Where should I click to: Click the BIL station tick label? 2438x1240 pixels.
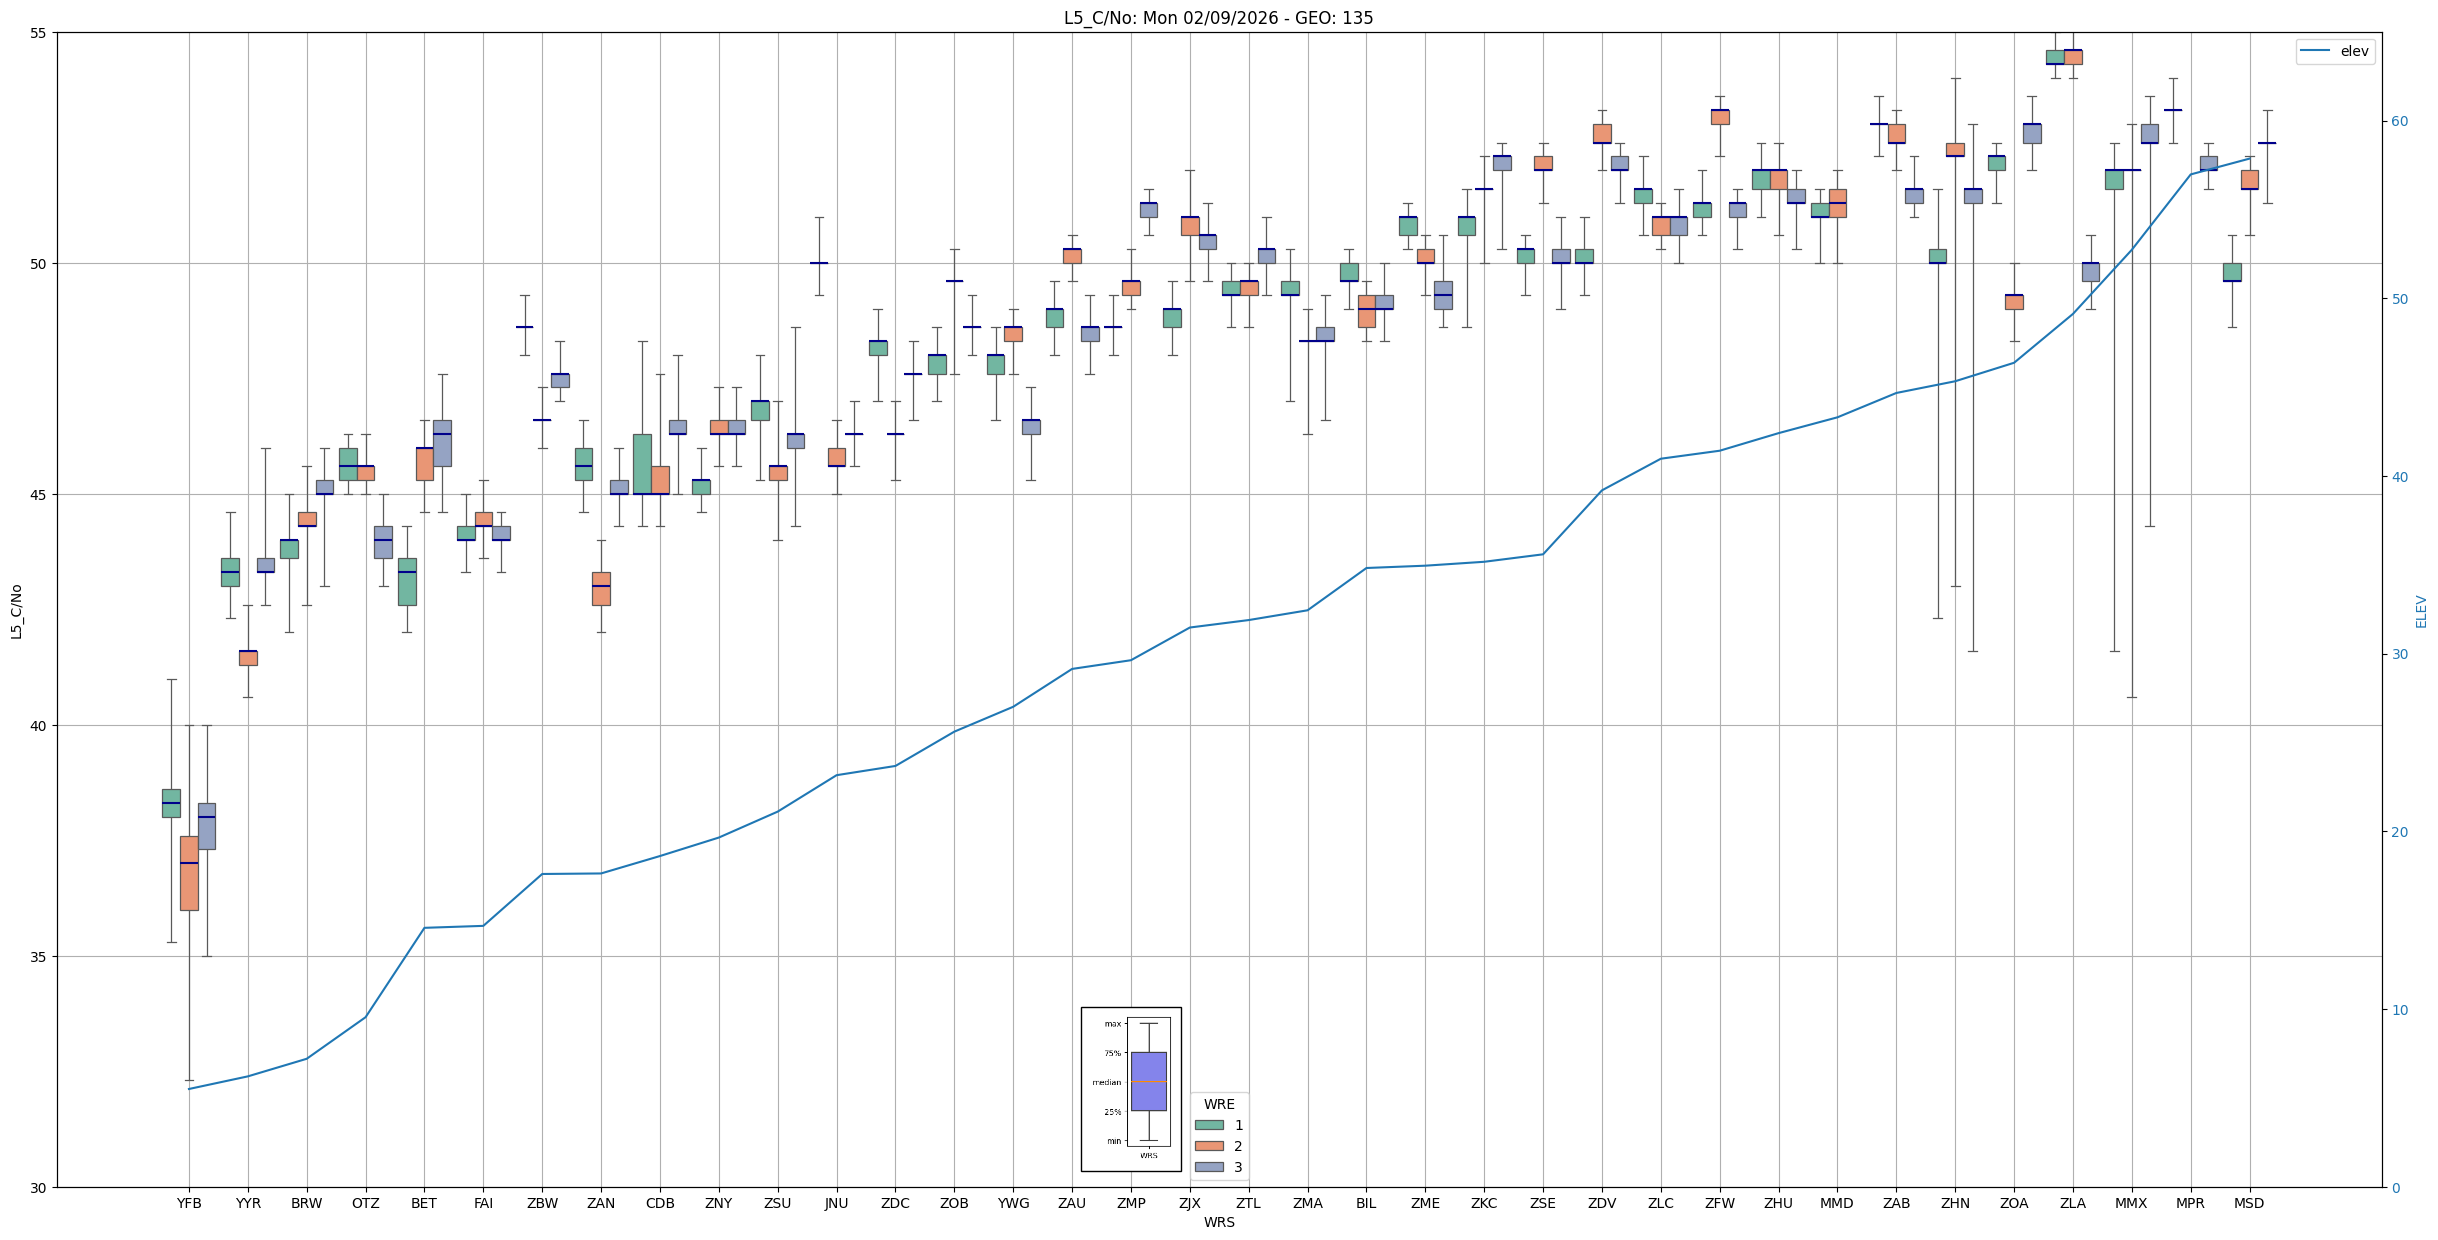(1366, 1203)
